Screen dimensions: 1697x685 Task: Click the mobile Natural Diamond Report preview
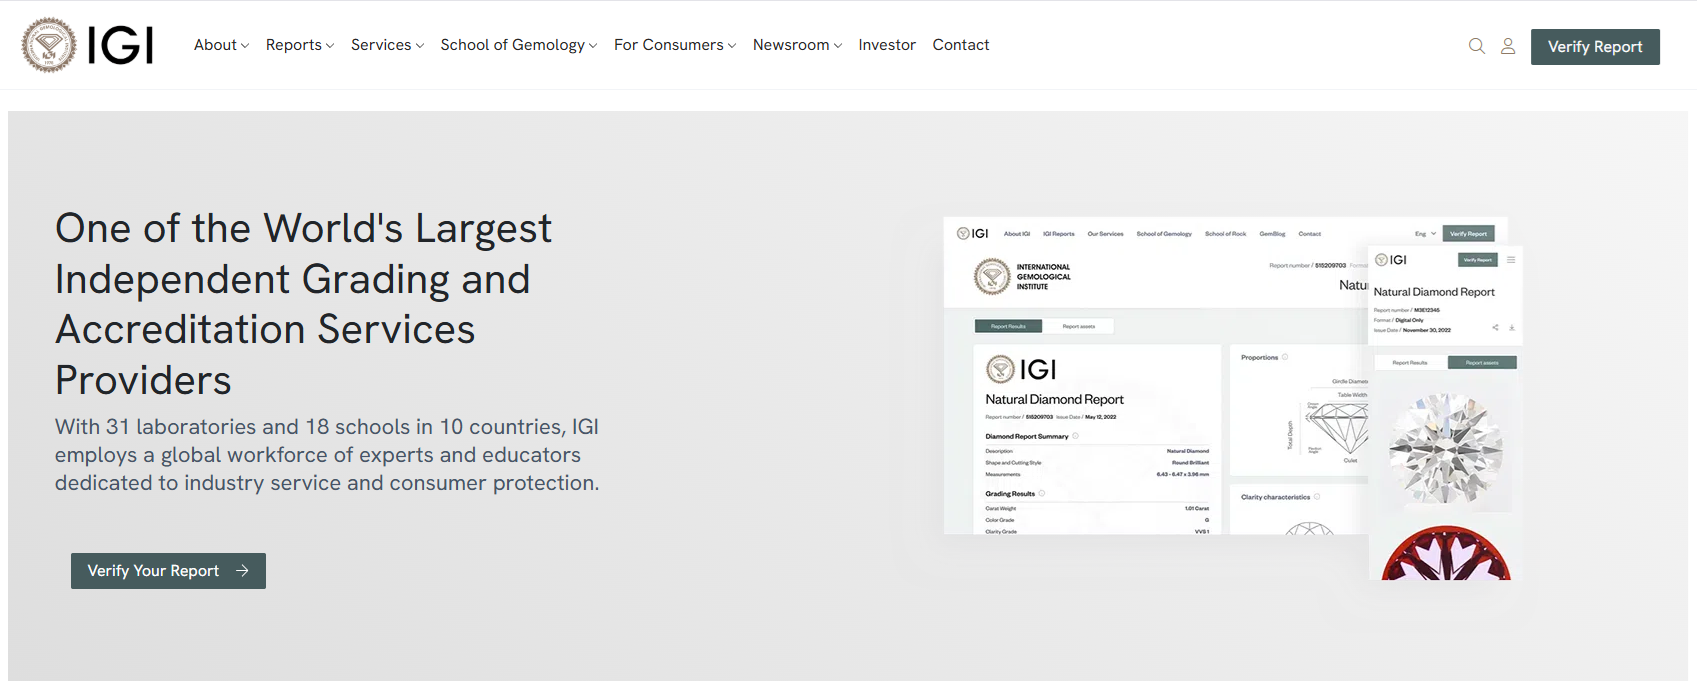click(x=1445, y=413)
